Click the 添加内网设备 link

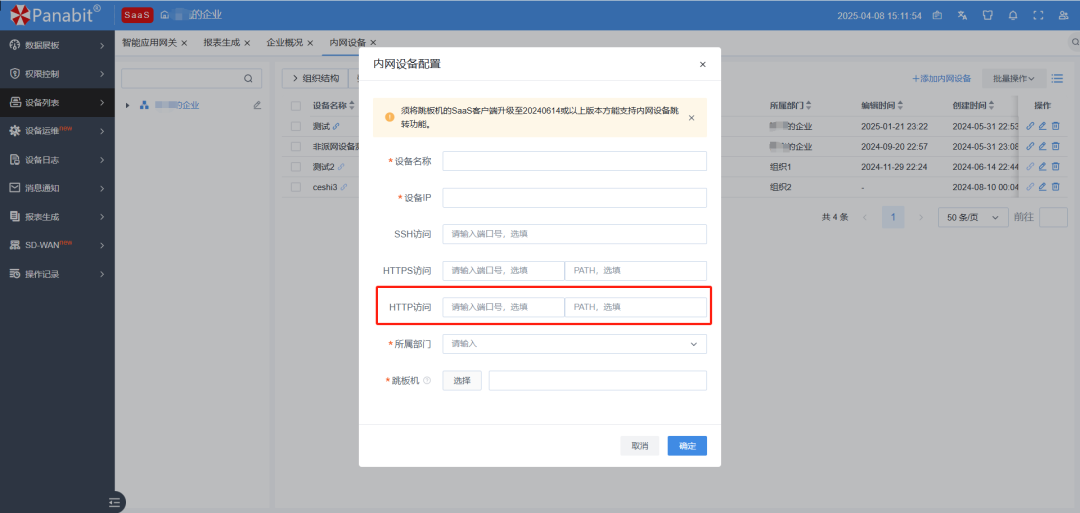[x=942, y=78]
